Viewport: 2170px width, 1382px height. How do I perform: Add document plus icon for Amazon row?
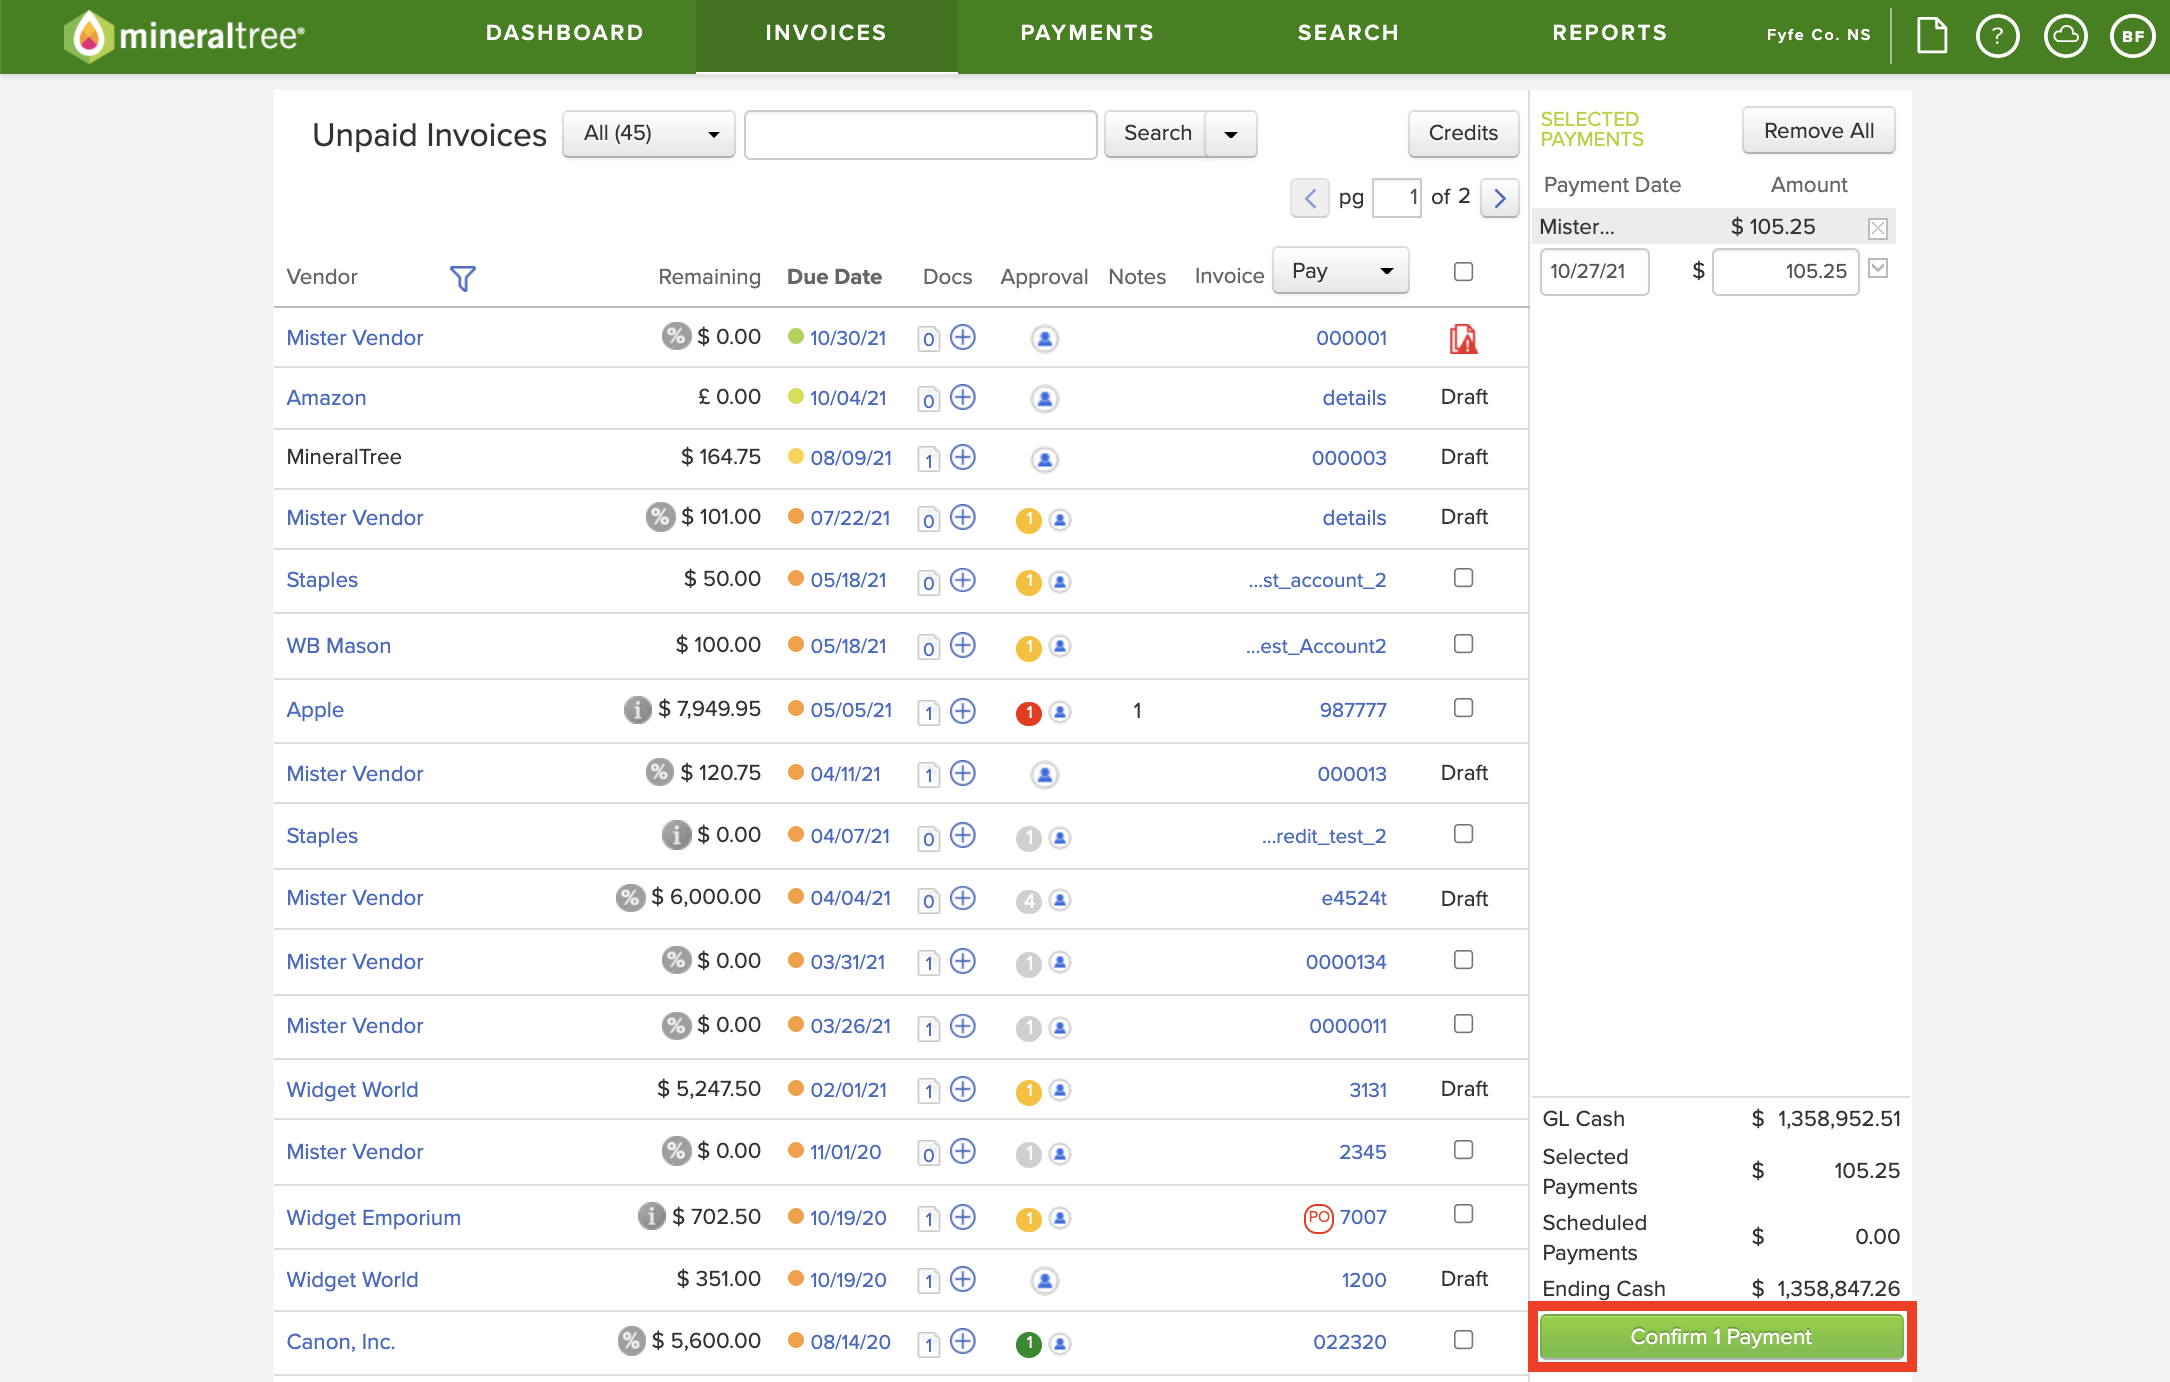963,398
